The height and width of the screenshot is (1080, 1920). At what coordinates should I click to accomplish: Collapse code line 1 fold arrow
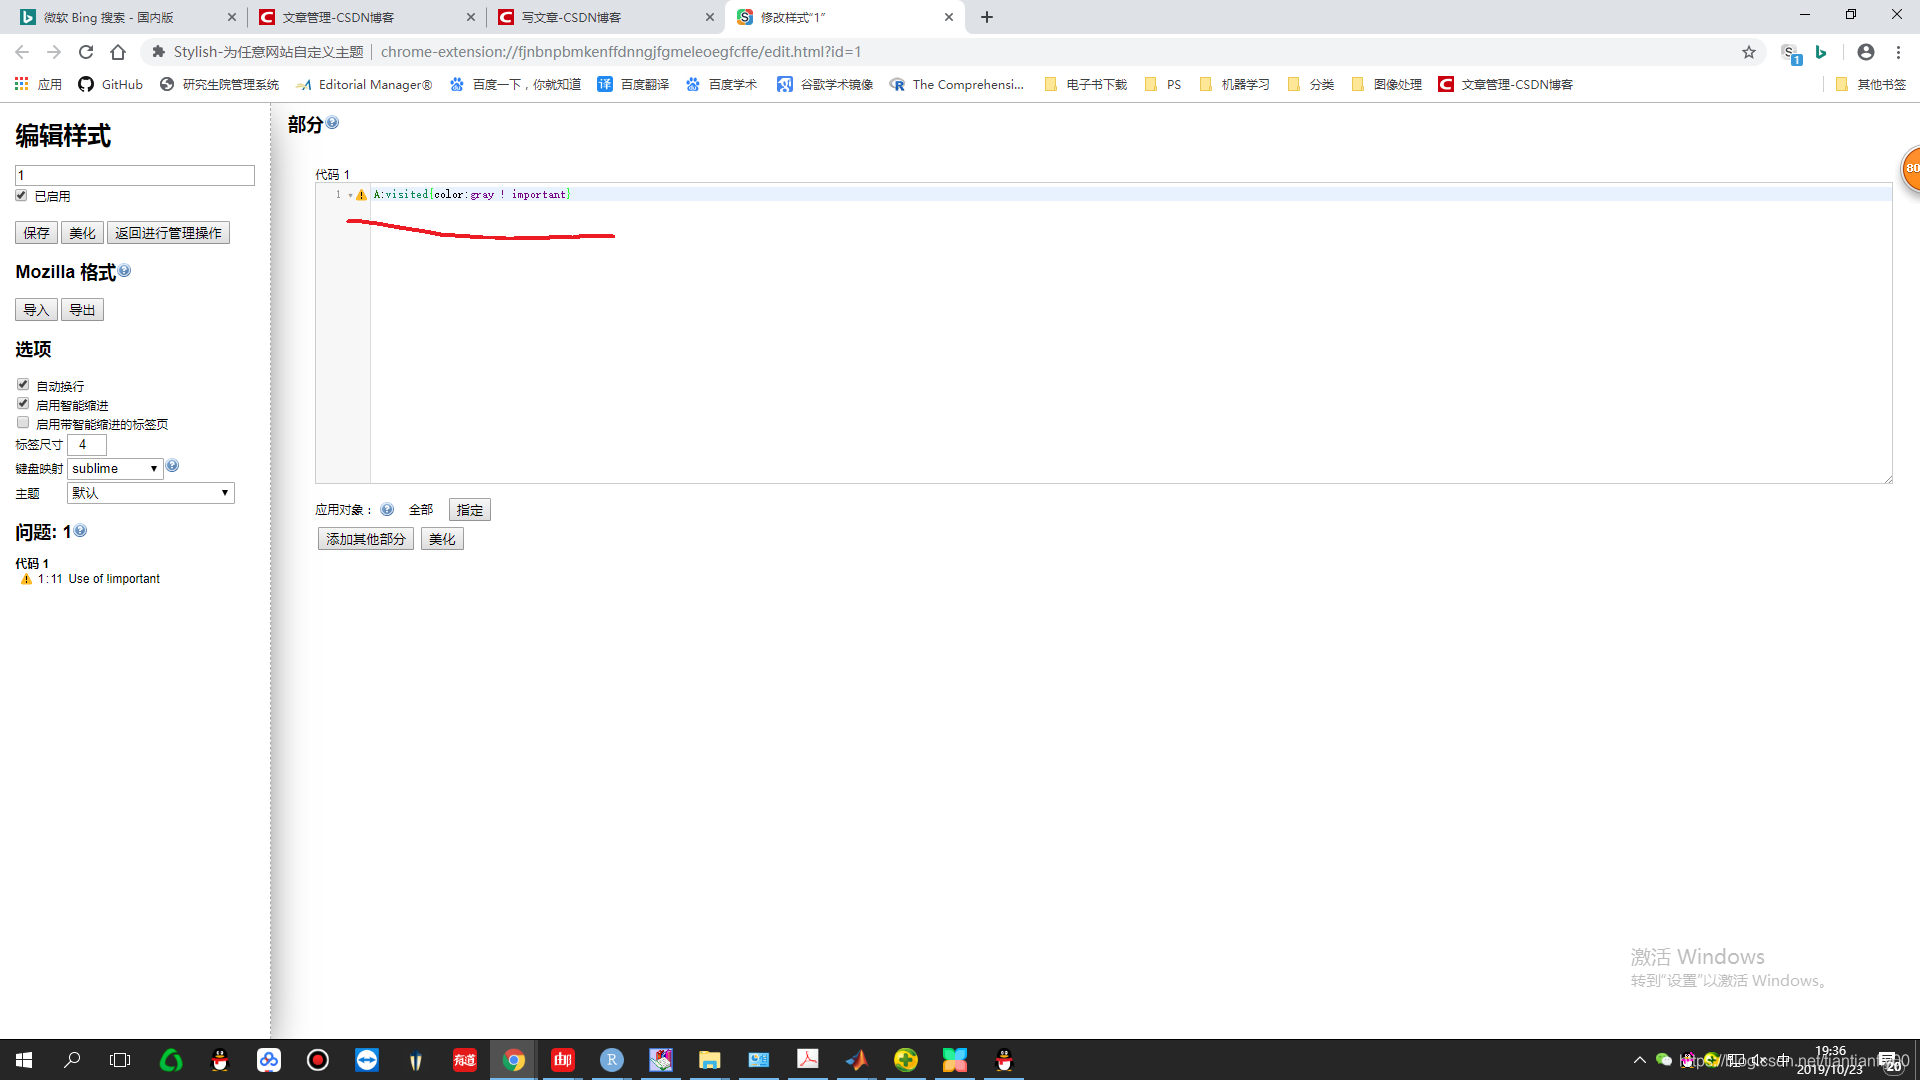(x=350, y=195)
